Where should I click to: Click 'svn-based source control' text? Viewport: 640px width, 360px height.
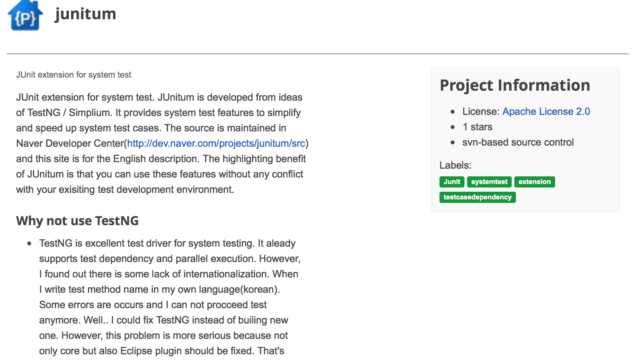[518, 142]
